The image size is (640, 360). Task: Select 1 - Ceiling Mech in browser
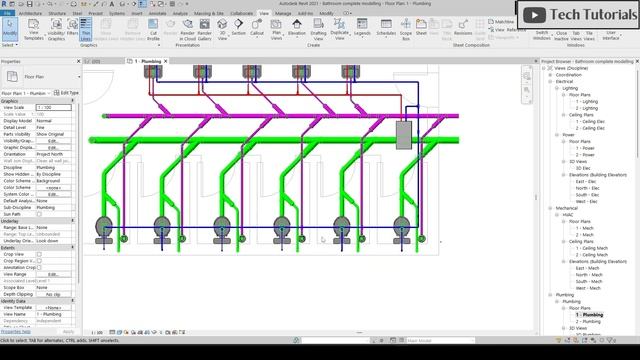tap(591, 248)
